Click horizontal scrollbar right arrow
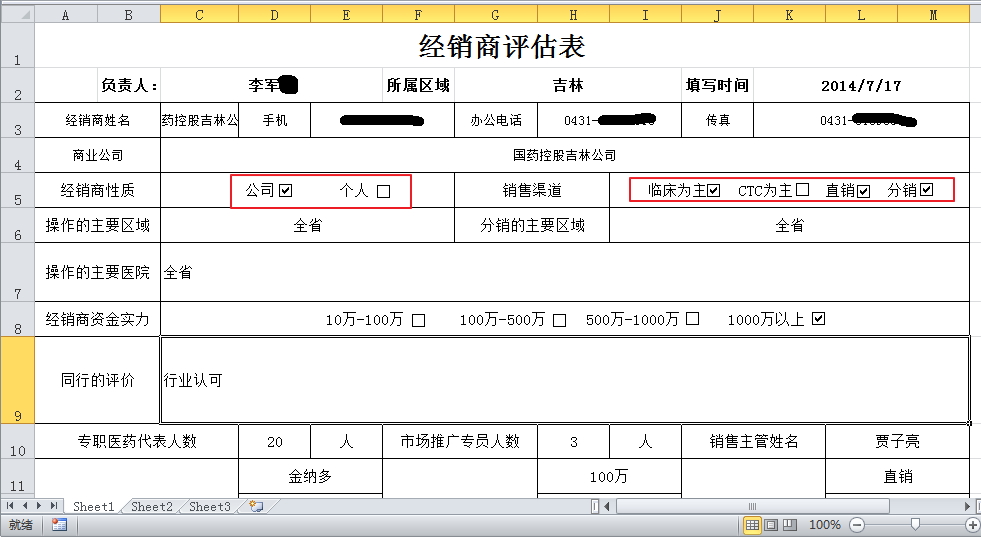Viewport: 981px width, 537px height. coord(968,506)
